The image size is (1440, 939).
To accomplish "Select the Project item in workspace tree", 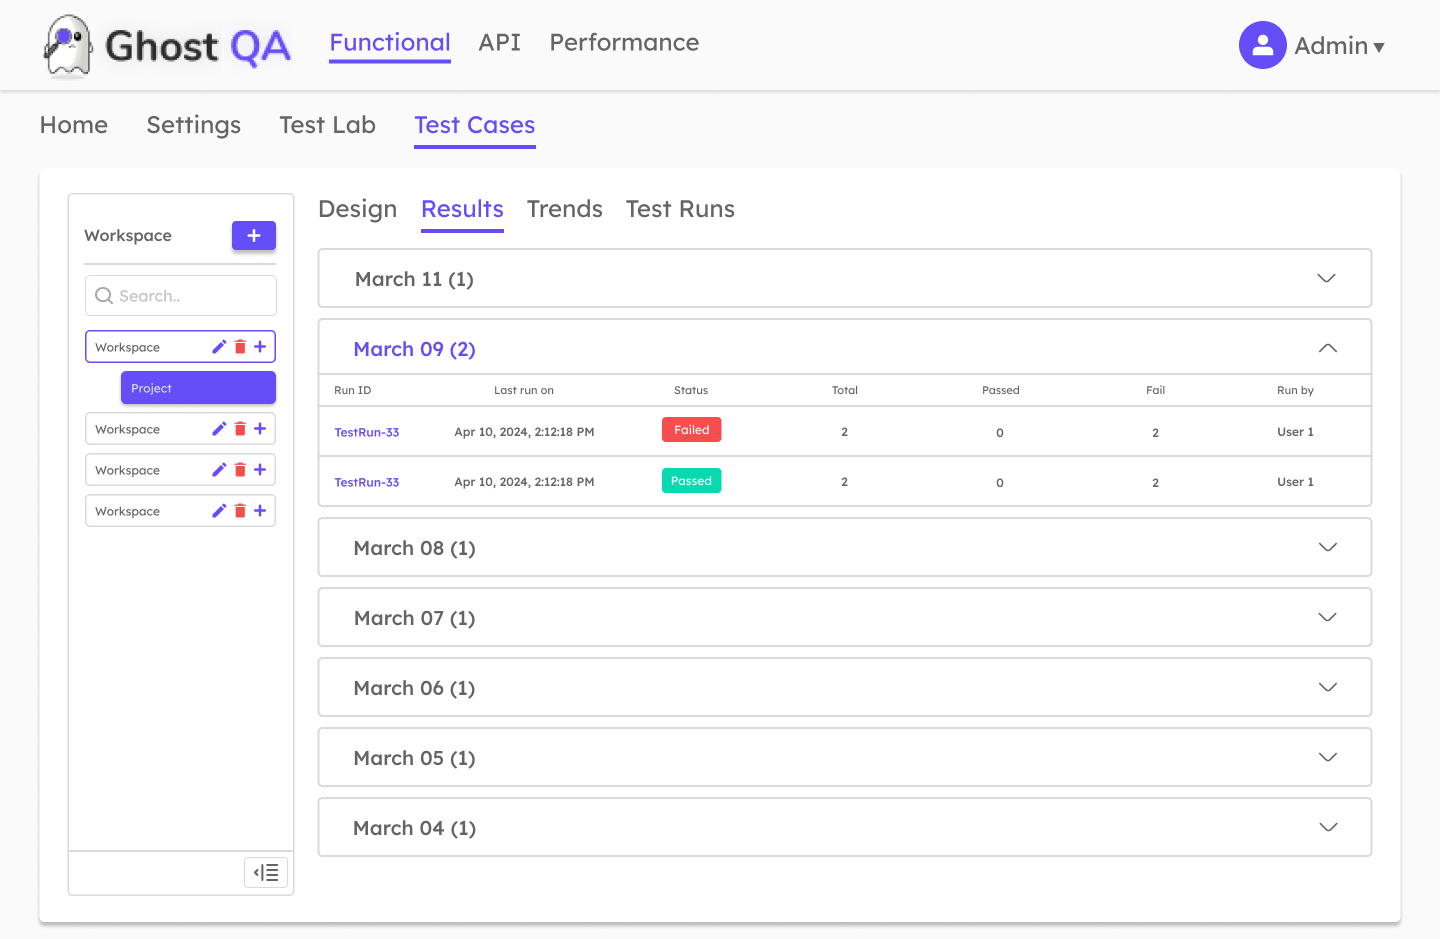I will [198, 388].
